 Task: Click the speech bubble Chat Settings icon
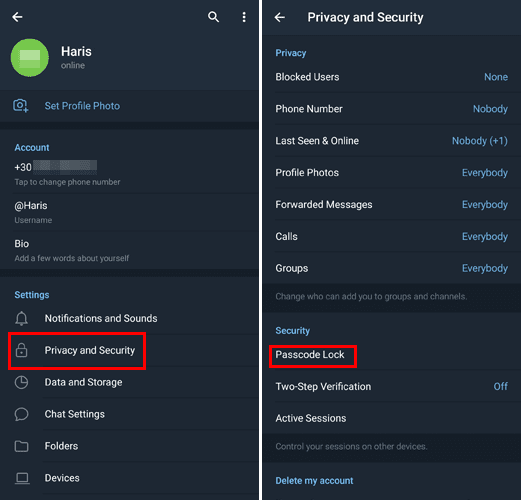click(21, 414)
